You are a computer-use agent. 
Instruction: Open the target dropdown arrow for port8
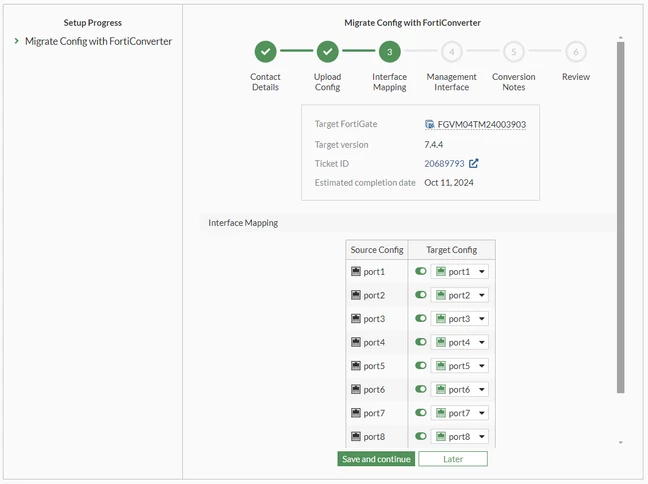[x=481, y=436]
